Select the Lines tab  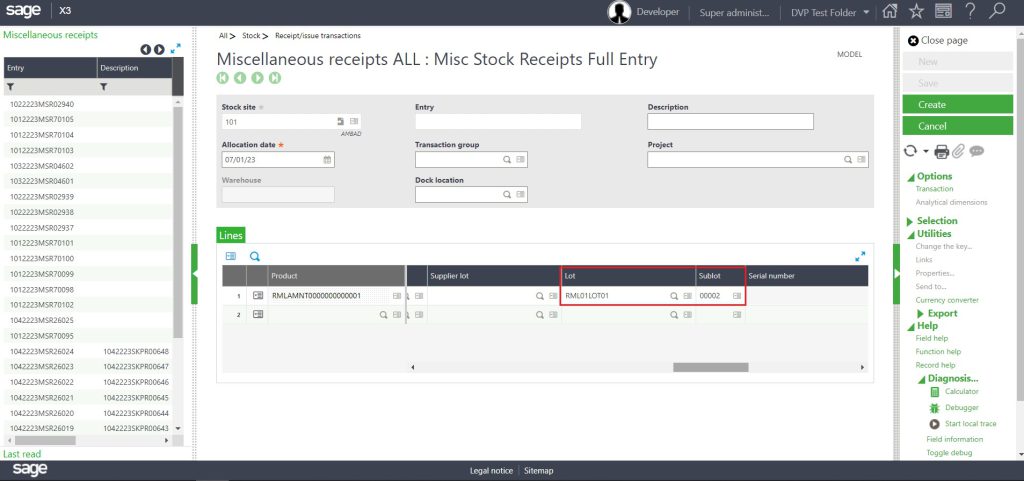(x=231, y=235)
